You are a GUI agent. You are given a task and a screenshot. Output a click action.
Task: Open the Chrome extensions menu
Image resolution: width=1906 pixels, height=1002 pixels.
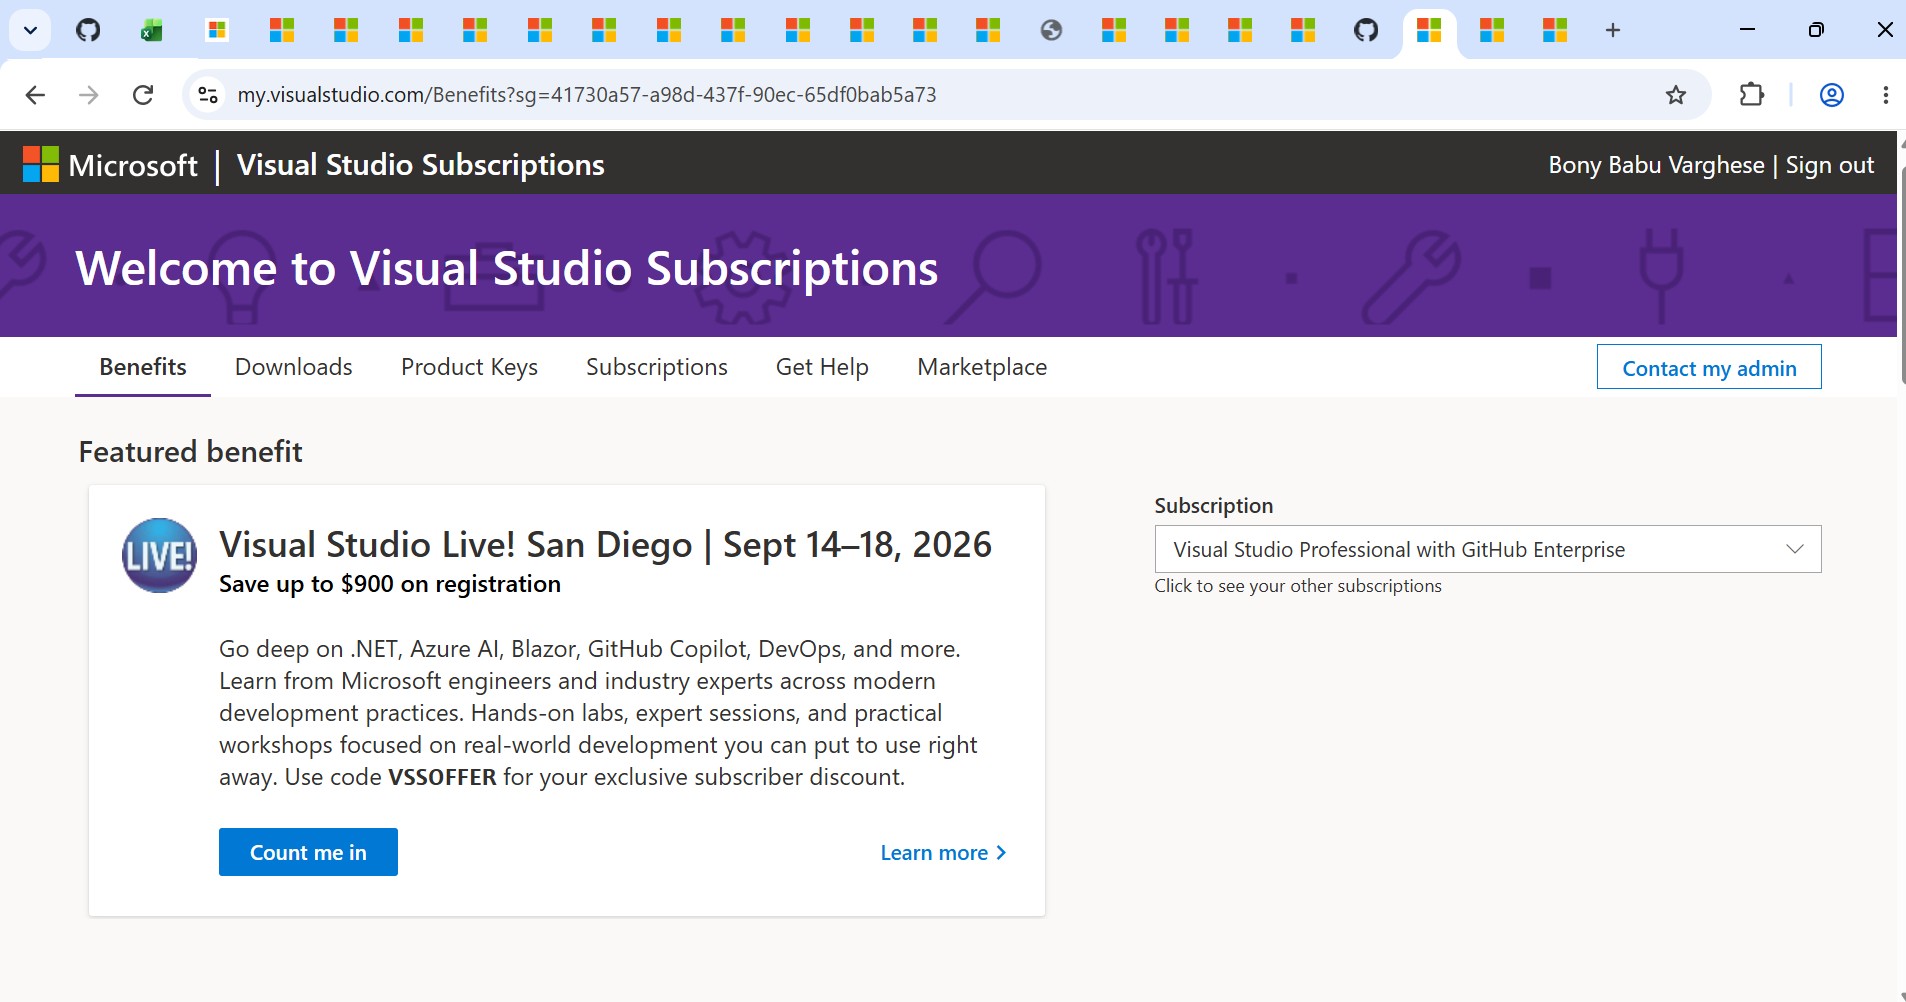click(1752, 95)
